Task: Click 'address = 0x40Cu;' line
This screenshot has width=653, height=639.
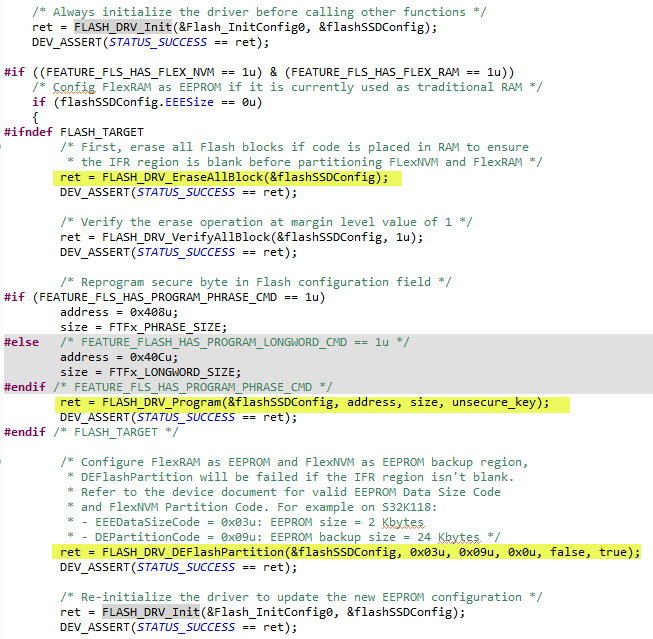Action: (x=119, y=357)
